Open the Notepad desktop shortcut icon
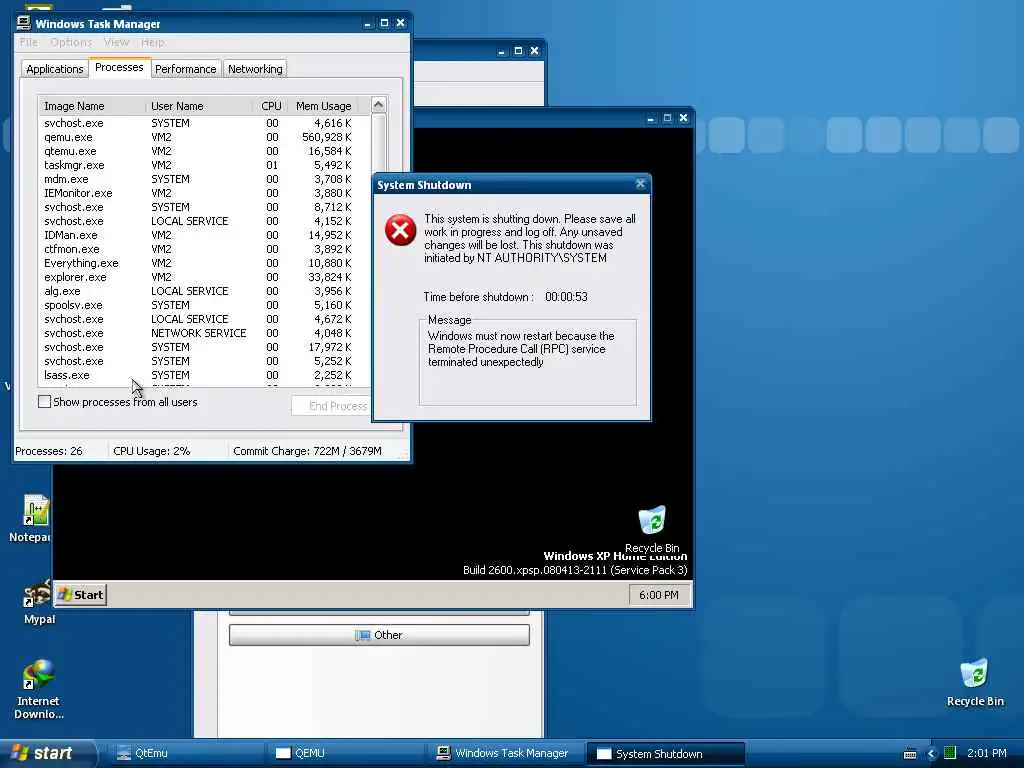Image resolution: width=1024 pixels, height=768 pixels. [x=35, y=511]
